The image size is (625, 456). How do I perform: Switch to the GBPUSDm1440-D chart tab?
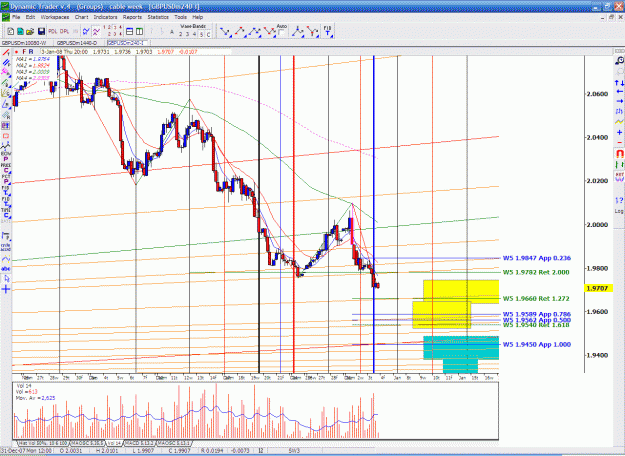[x=77, y=43]
